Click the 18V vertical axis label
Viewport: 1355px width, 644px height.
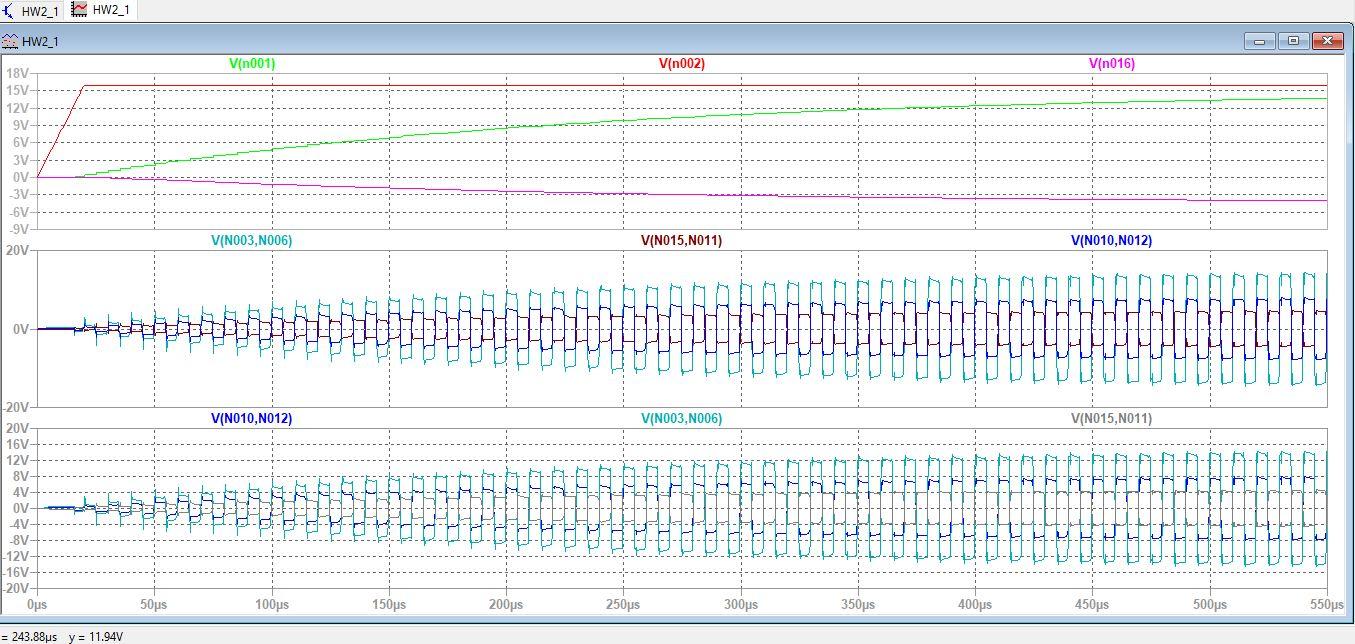click(17, 74)
